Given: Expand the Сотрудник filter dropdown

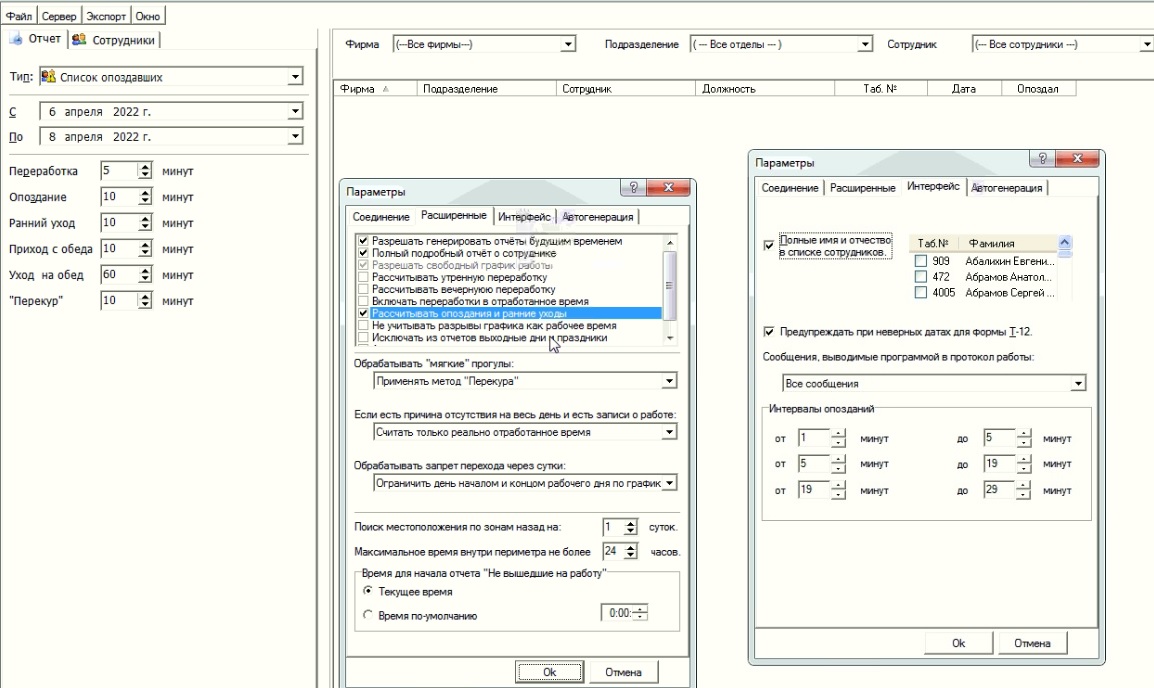Looking at the screenshot, I should [x=1146, y=44].
